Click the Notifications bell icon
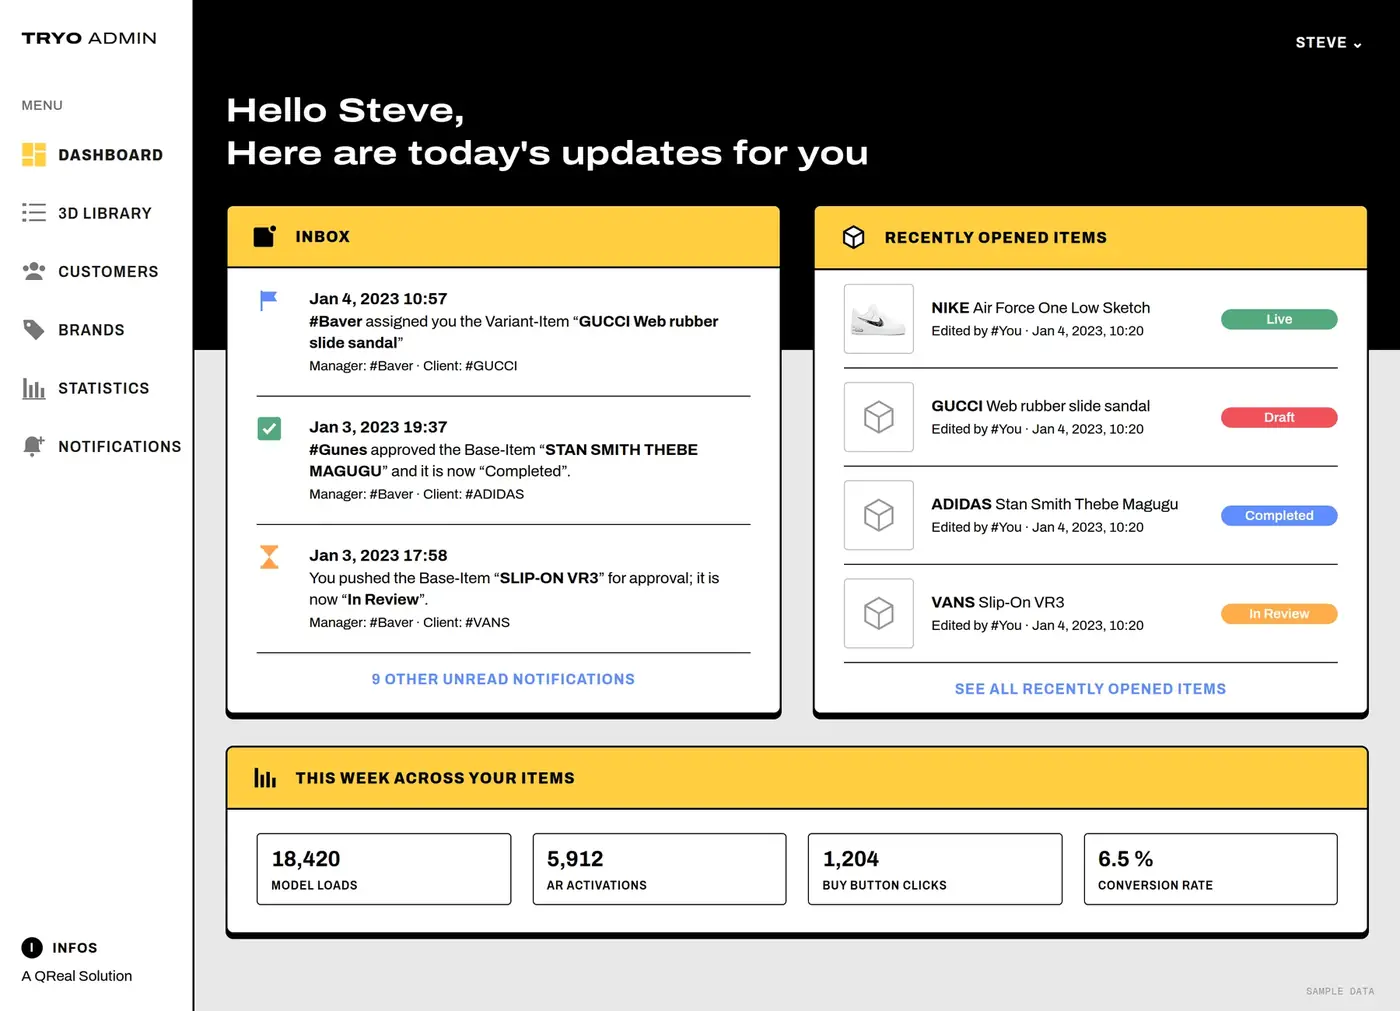Viewport: 1400px width, 1011px height. click(34, 446)
